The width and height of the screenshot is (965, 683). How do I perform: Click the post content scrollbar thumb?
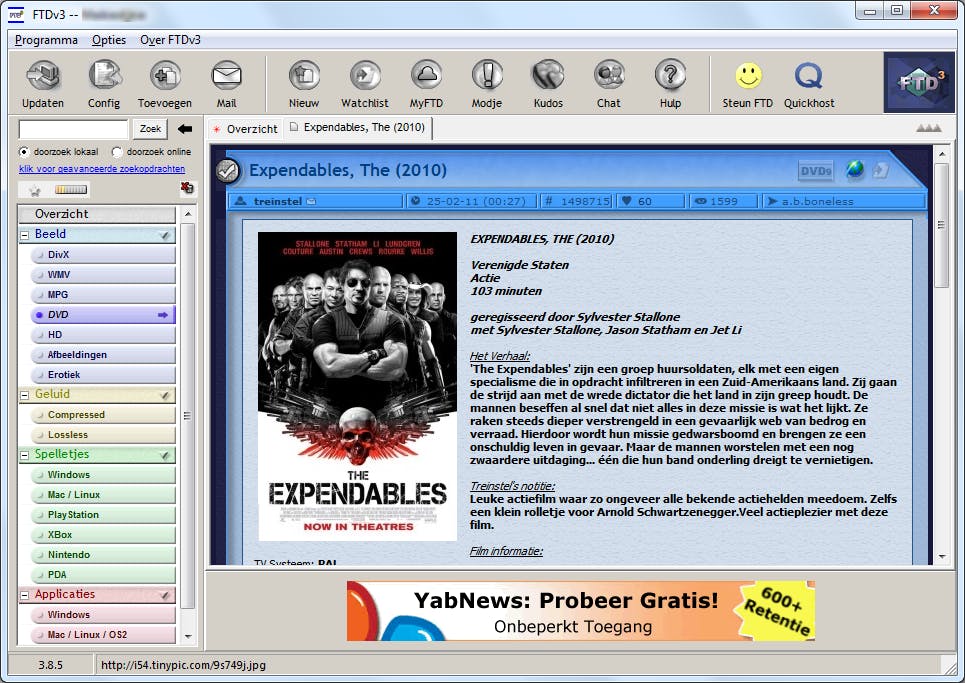coord(941,225)
